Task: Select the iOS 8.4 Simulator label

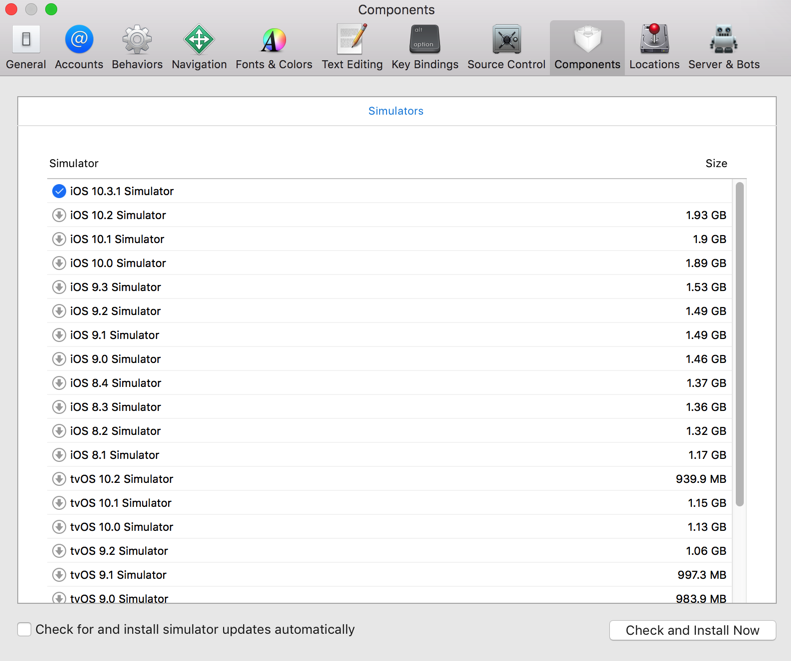Action: (x=116, y=383)
